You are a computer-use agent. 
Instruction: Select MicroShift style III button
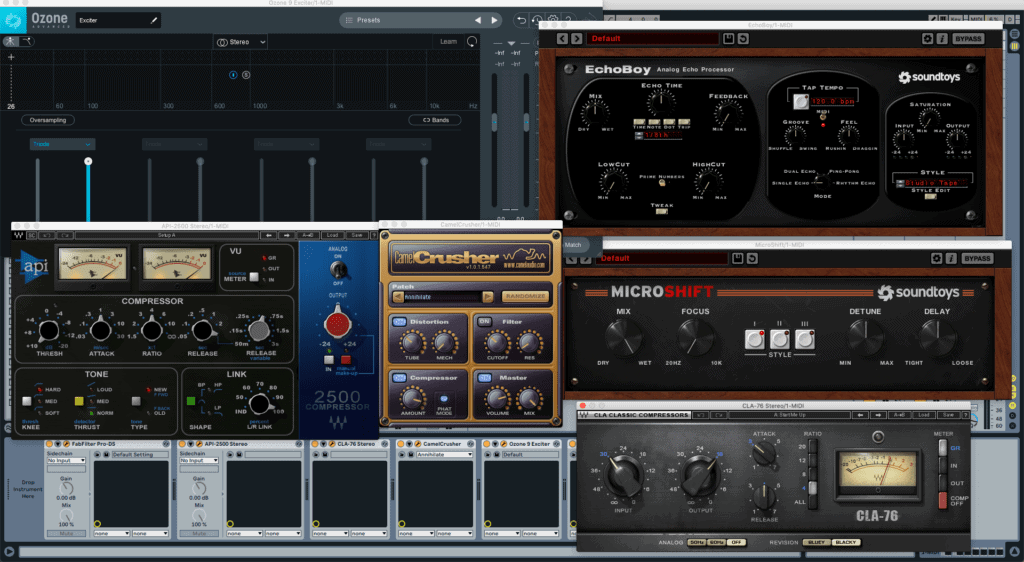coord(805,339)
